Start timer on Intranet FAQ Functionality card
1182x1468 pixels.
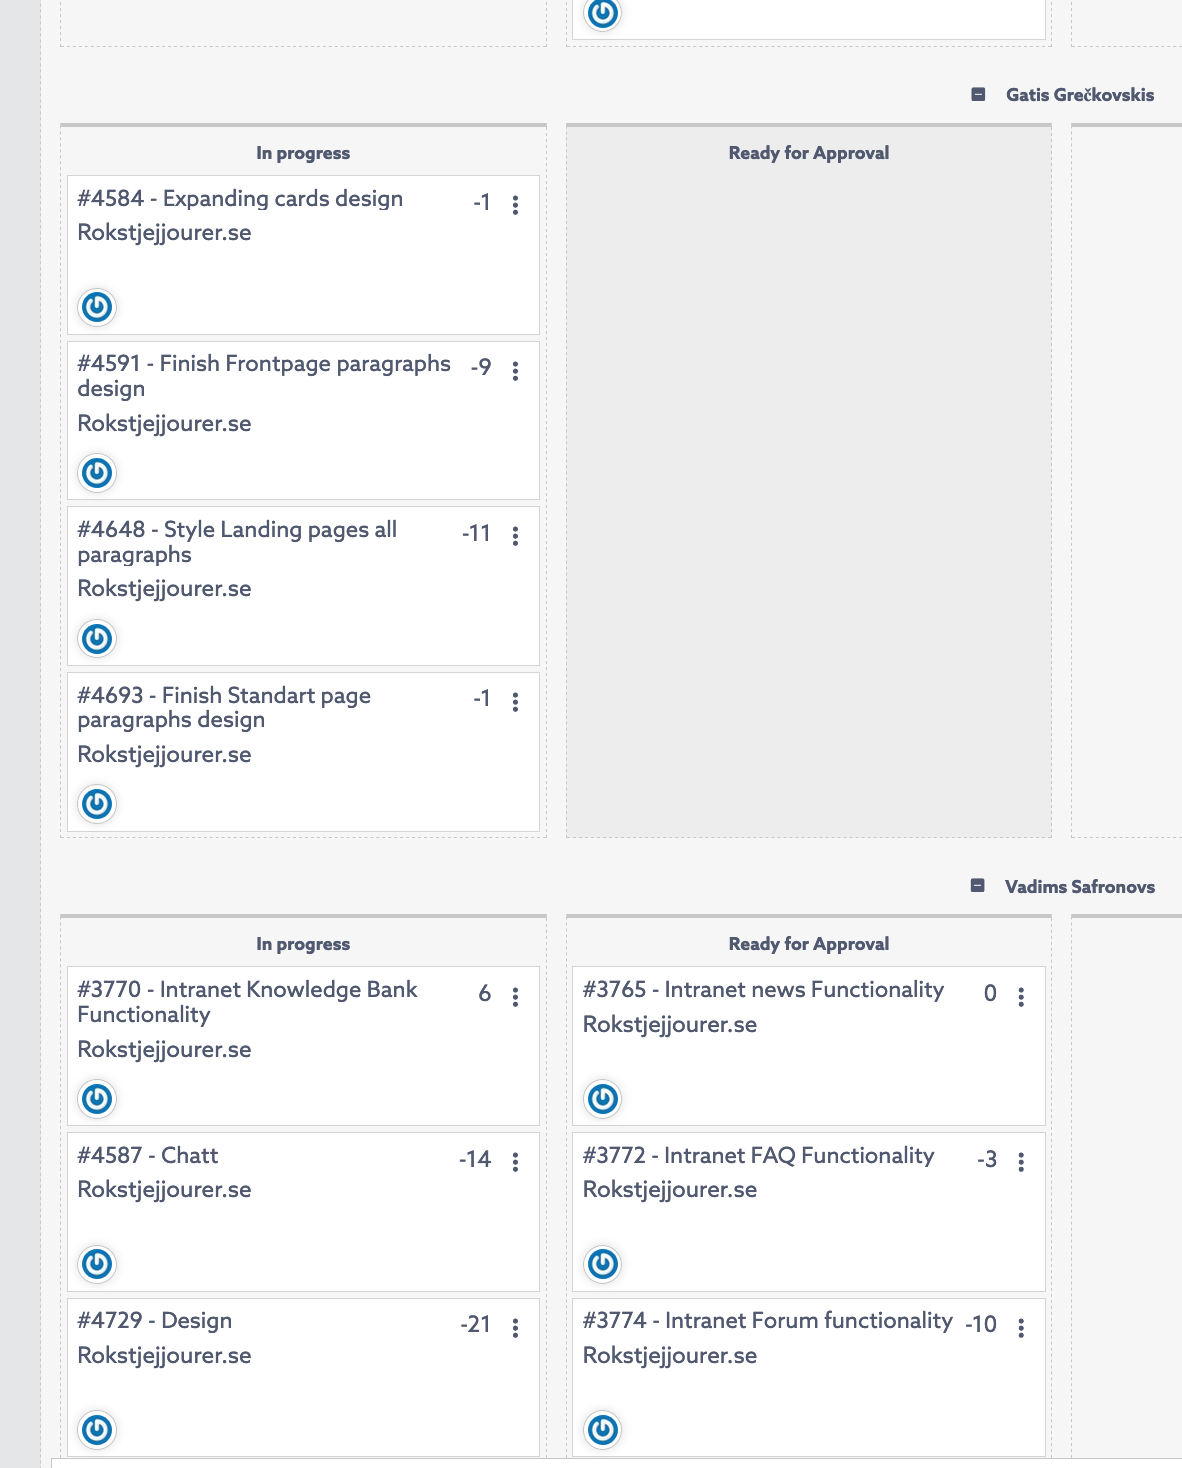(603, 1264)
